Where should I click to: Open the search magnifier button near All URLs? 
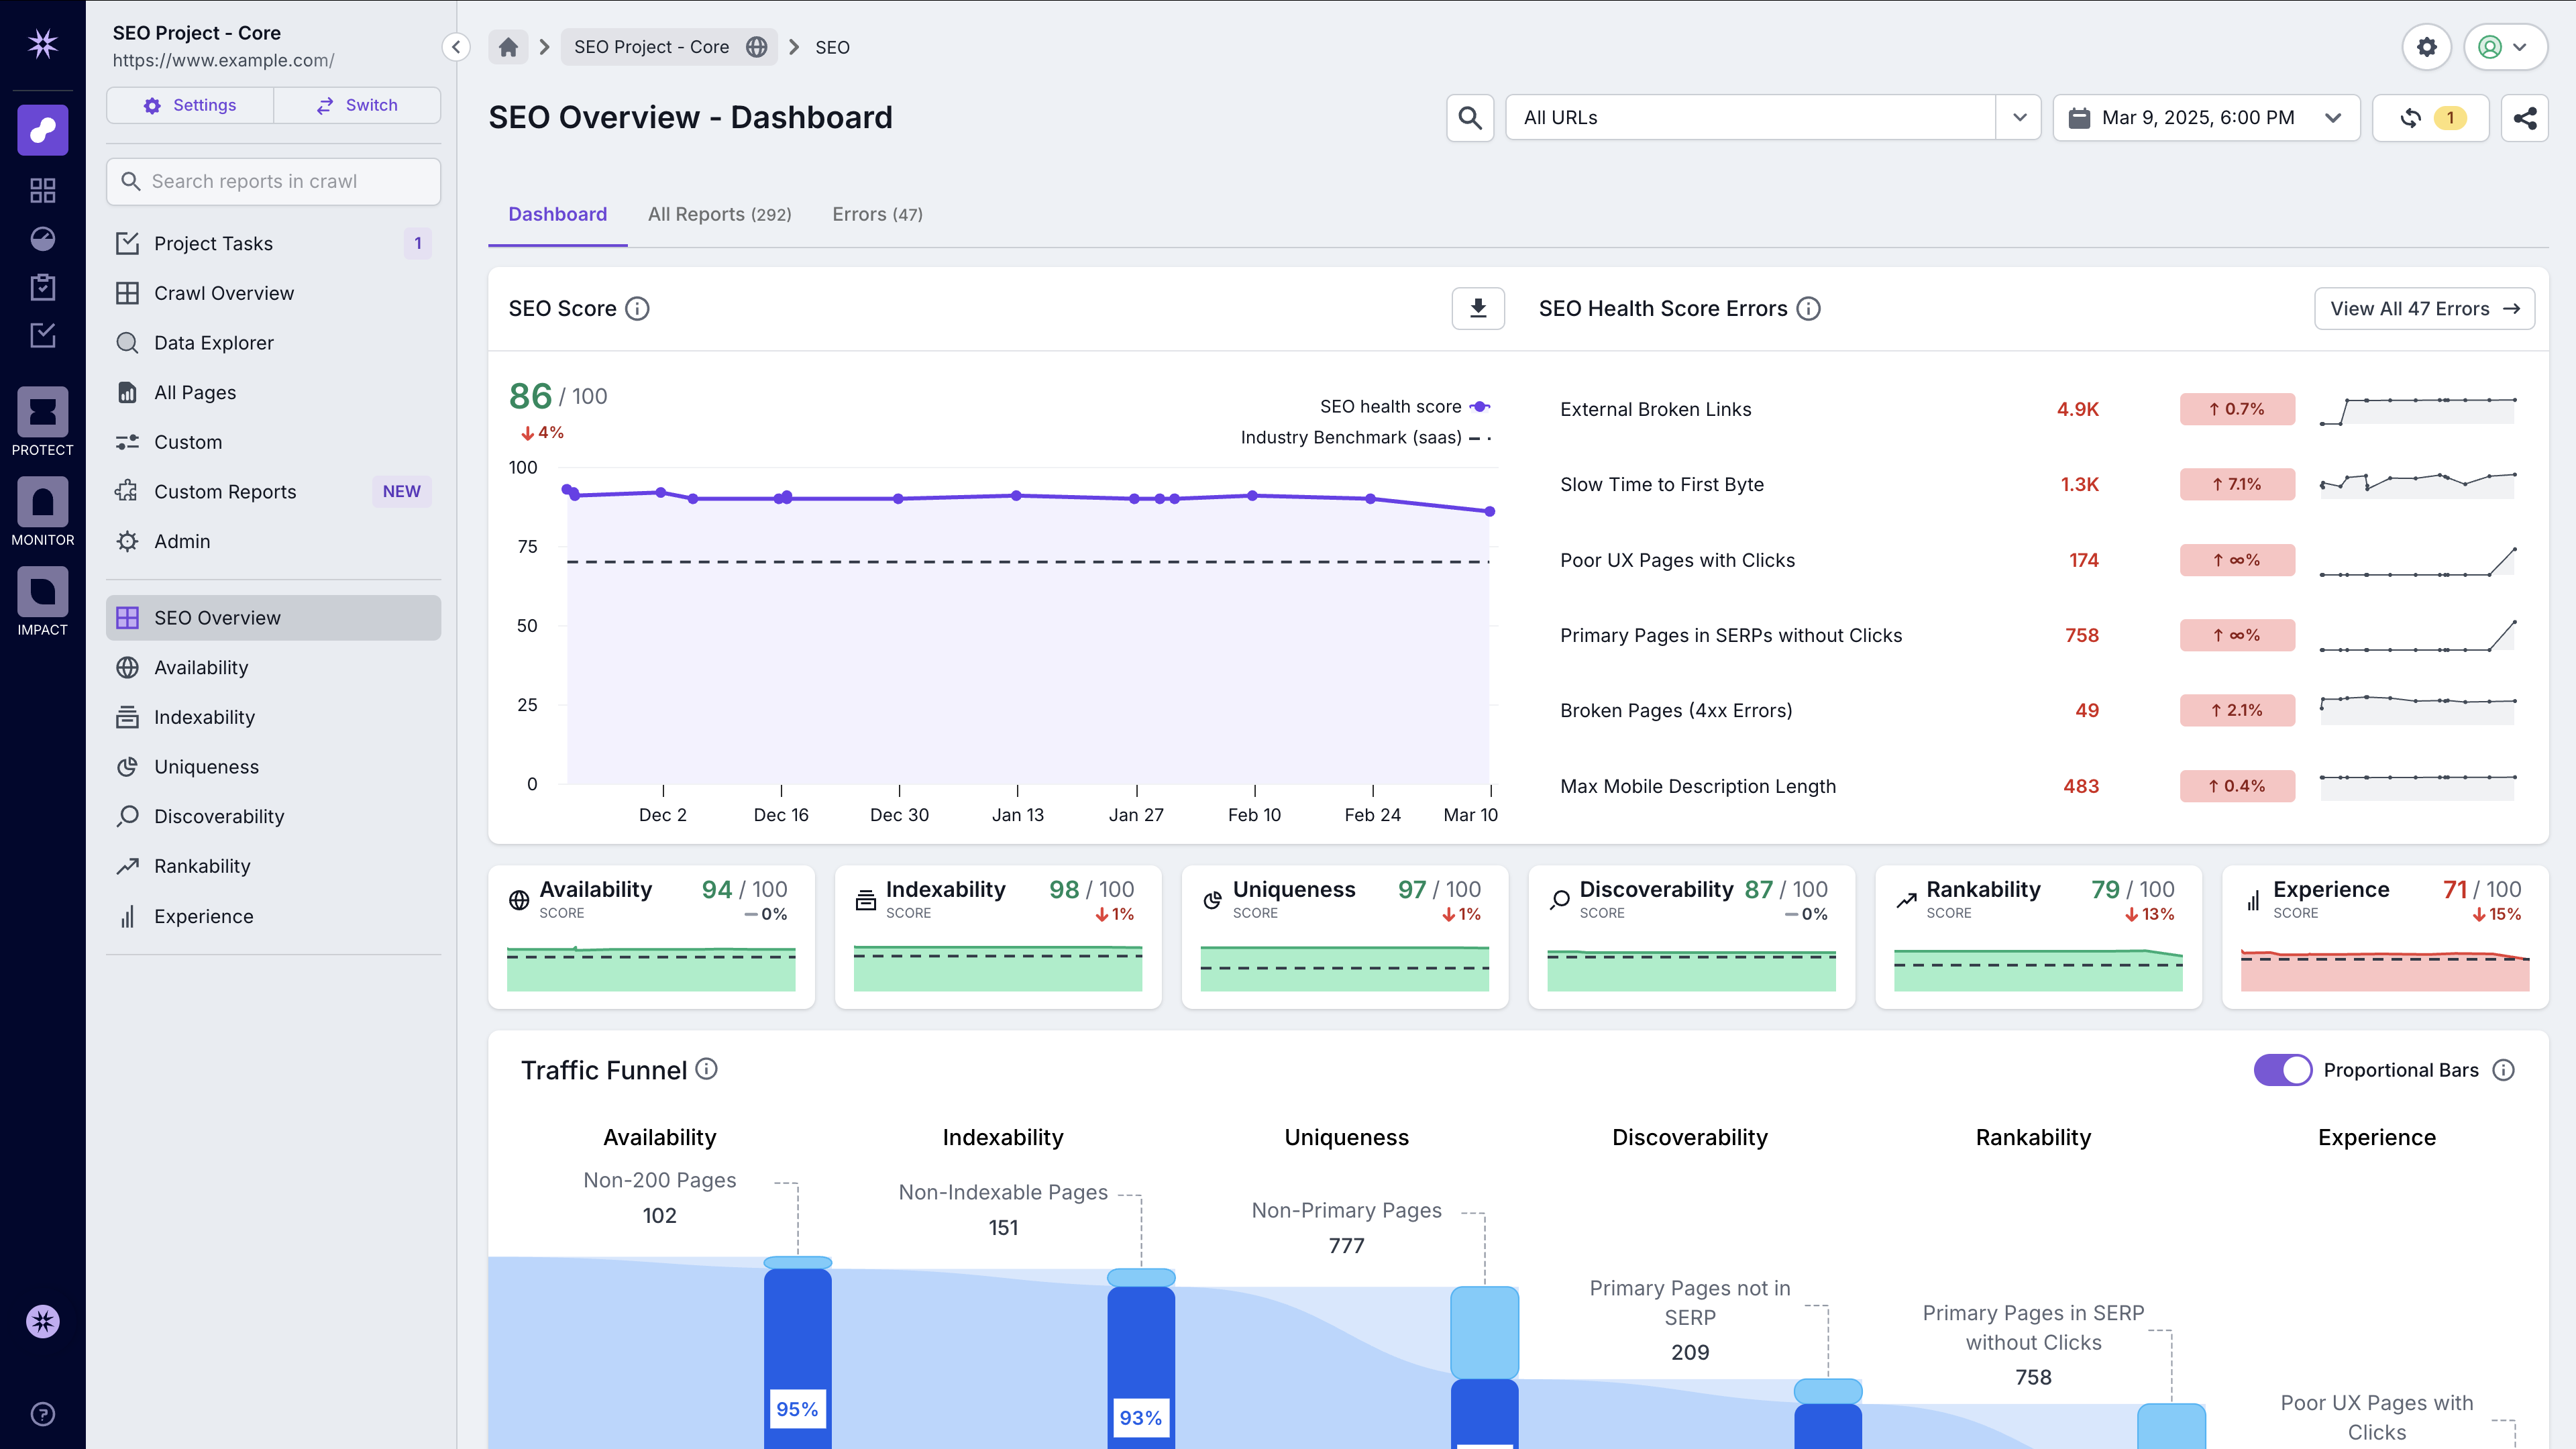pyautogui.click(x=1469, y=118)
